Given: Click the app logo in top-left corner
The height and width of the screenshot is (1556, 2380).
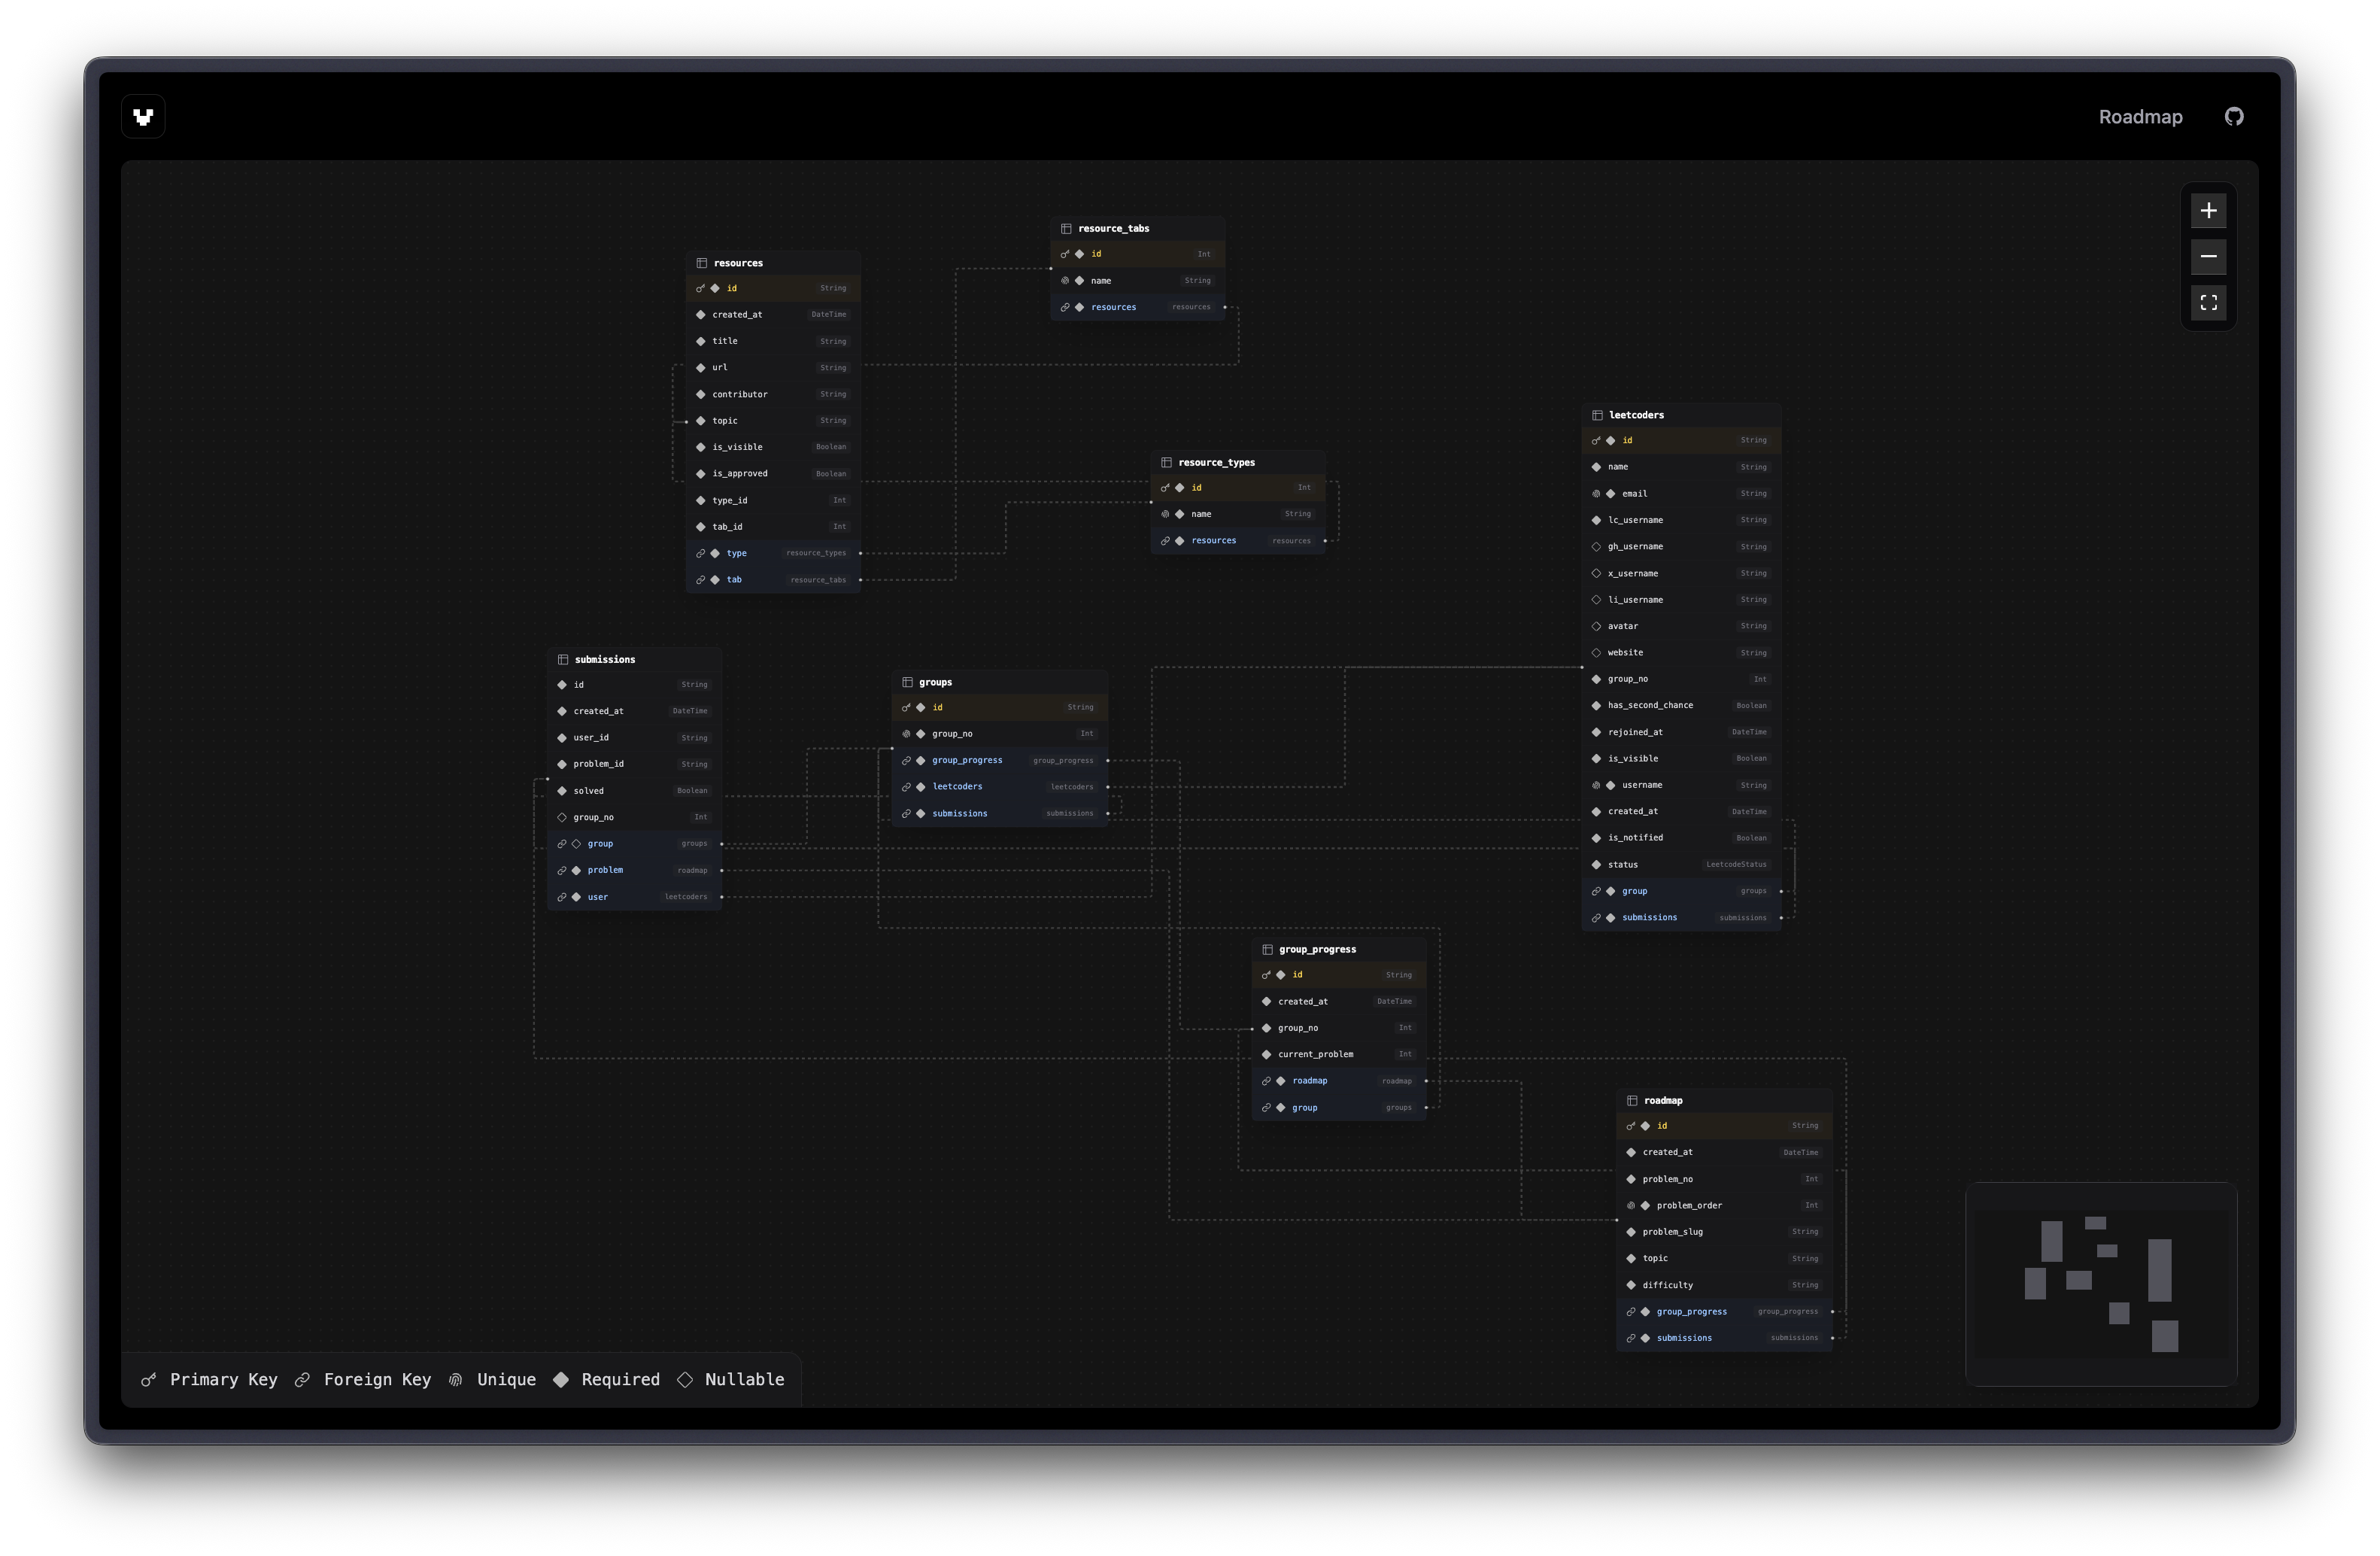Looking at the screenshot, I should click(x=143, y=117).
